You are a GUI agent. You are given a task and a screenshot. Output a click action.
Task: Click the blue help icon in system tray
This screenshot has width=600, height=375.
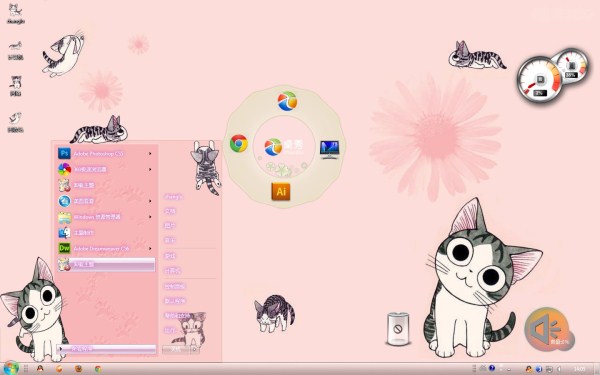pyautogui.click(x=492, y=368)
